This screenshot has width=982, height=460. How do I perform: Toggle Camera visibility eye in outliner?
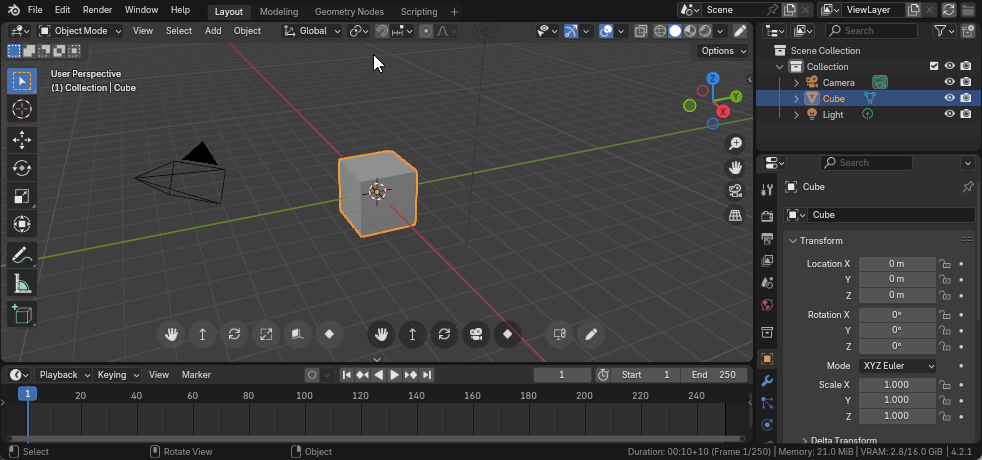click(x=949, y=82)
